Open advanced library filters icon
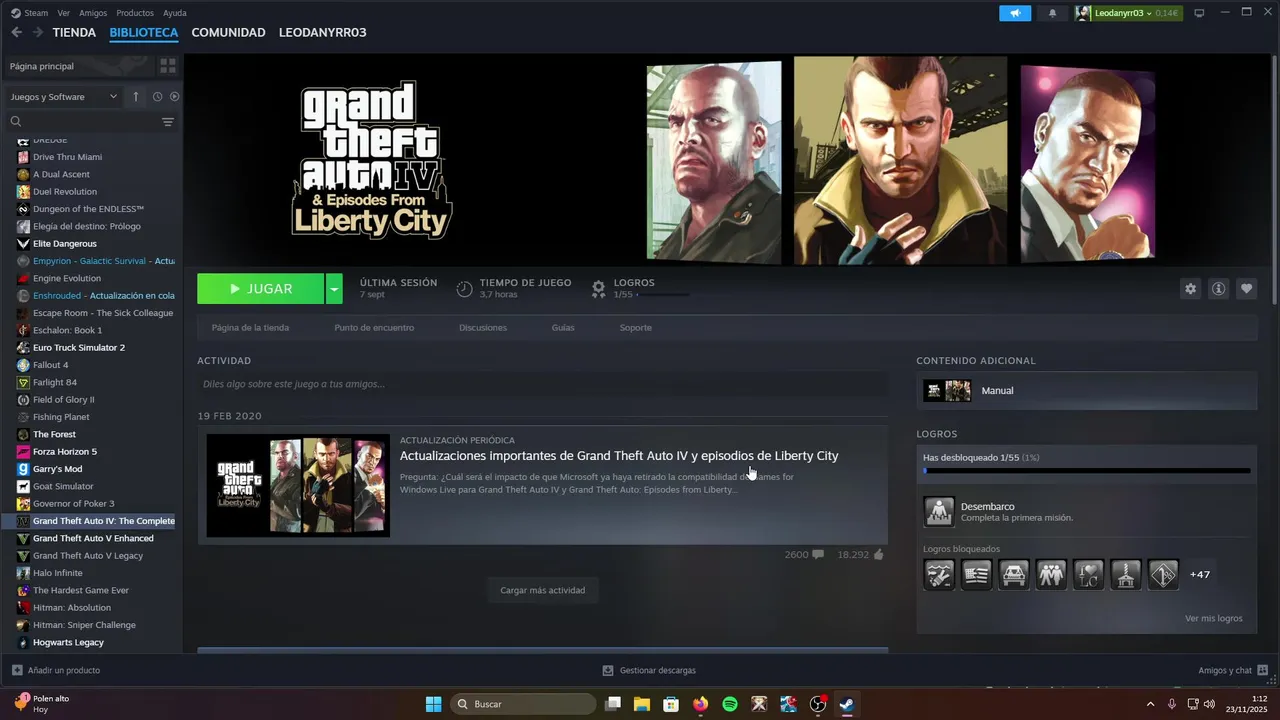The width and height of the screenshot is (1280, 720). click(x=168, y=122)
